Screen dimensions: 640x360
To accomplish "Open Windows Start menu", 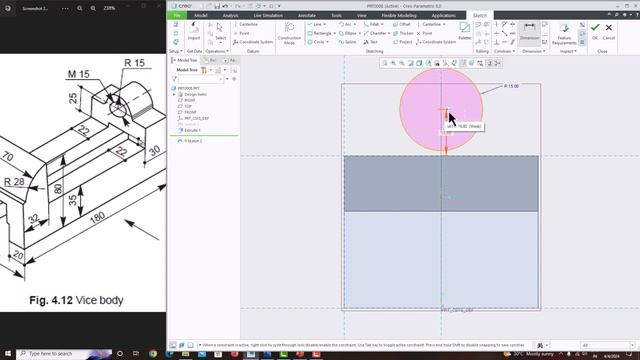I will click(7, 353).
